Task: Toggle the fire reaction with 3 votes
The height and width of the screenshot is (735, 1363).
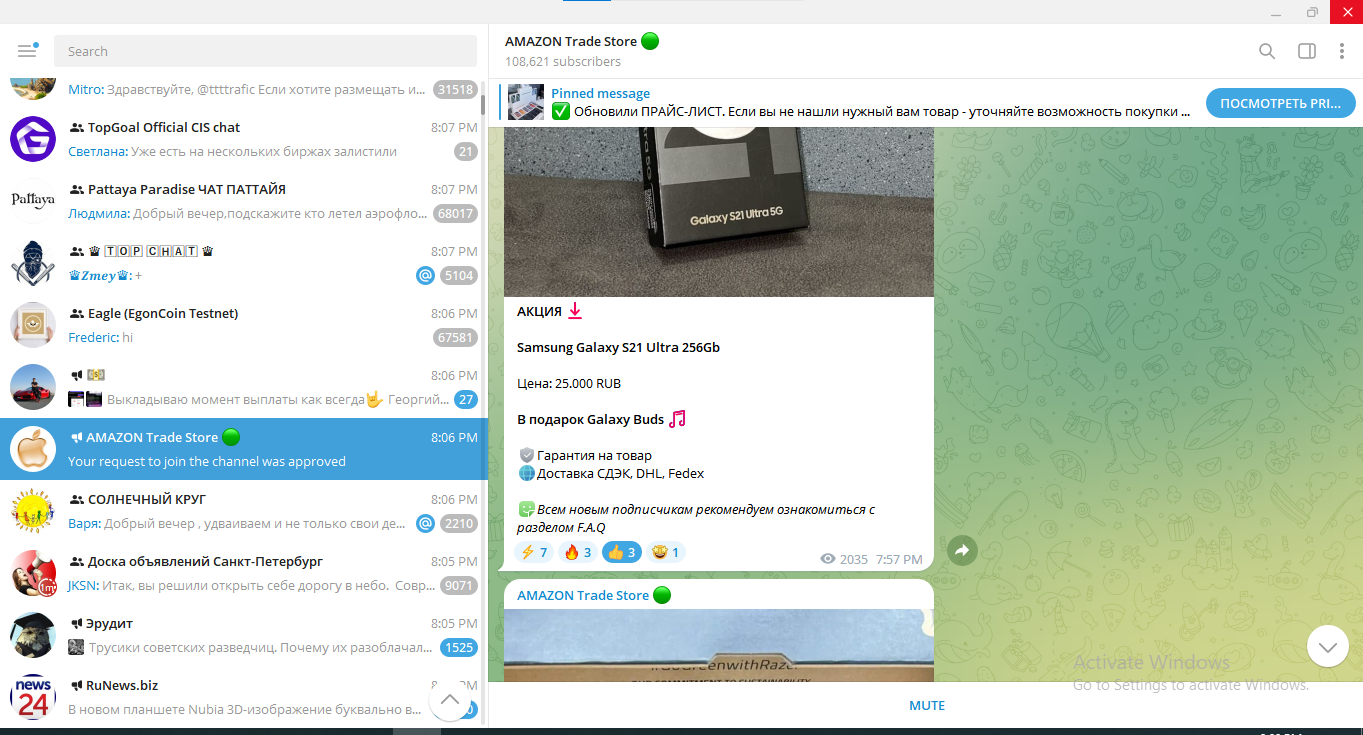Action: point(578,552)
